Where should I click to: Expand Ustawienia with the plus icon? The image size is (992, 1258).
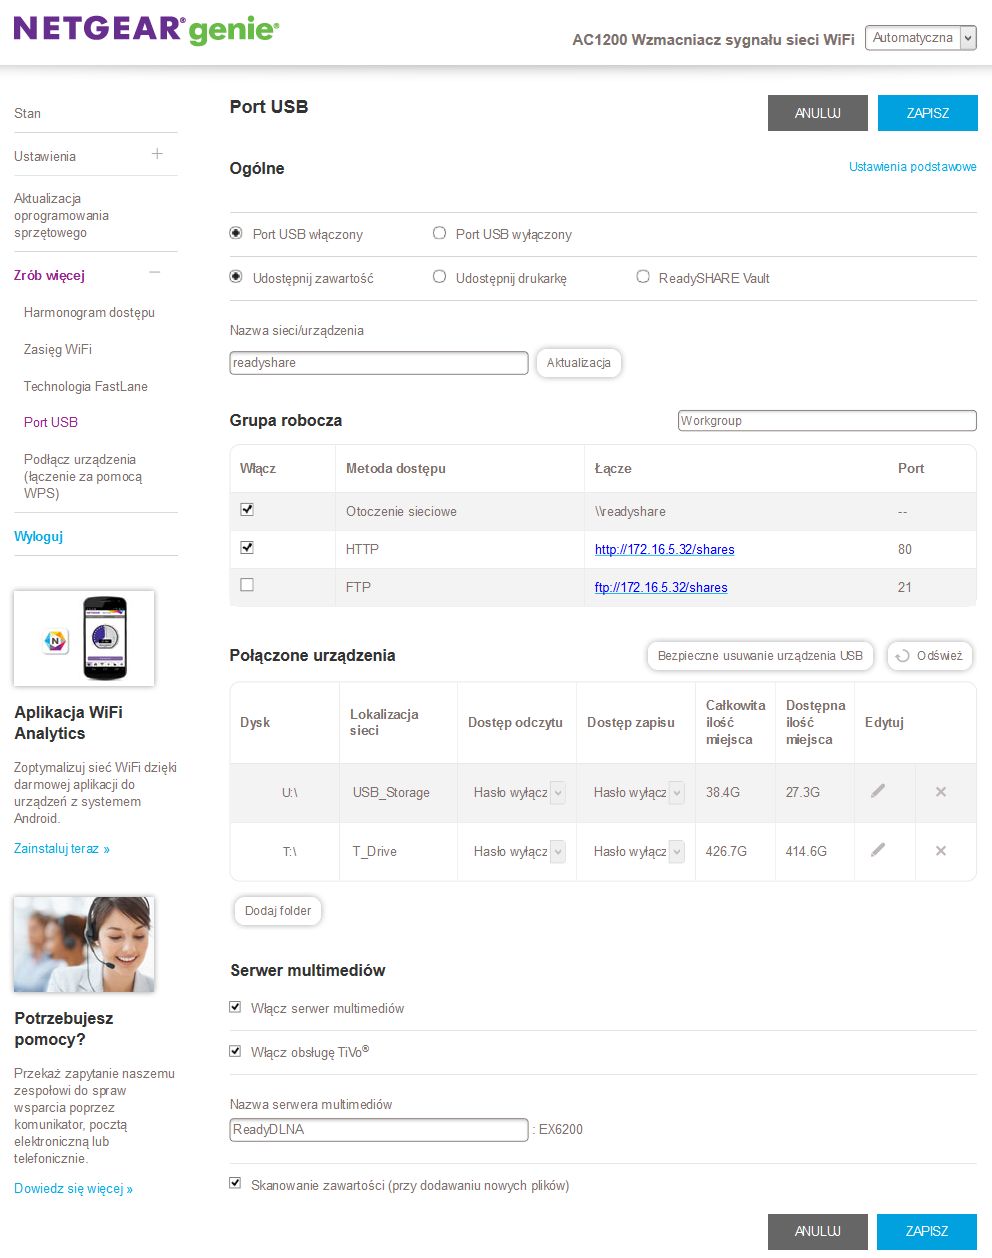coord(157,154)
